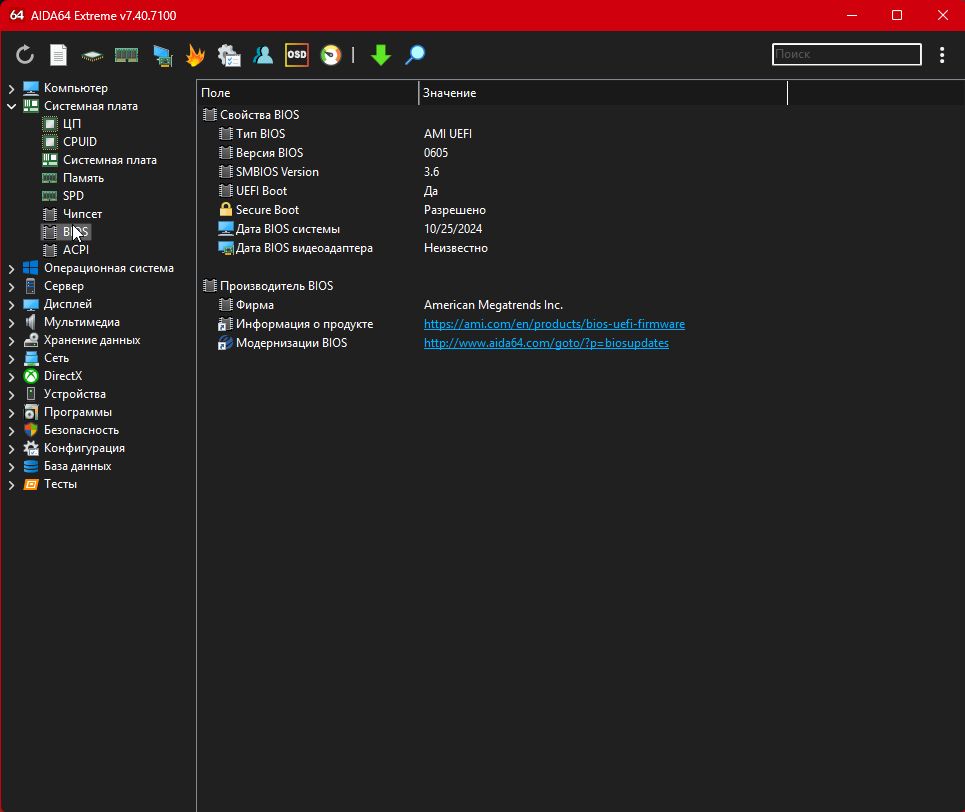Select the Память tree item

pos(83,178)
